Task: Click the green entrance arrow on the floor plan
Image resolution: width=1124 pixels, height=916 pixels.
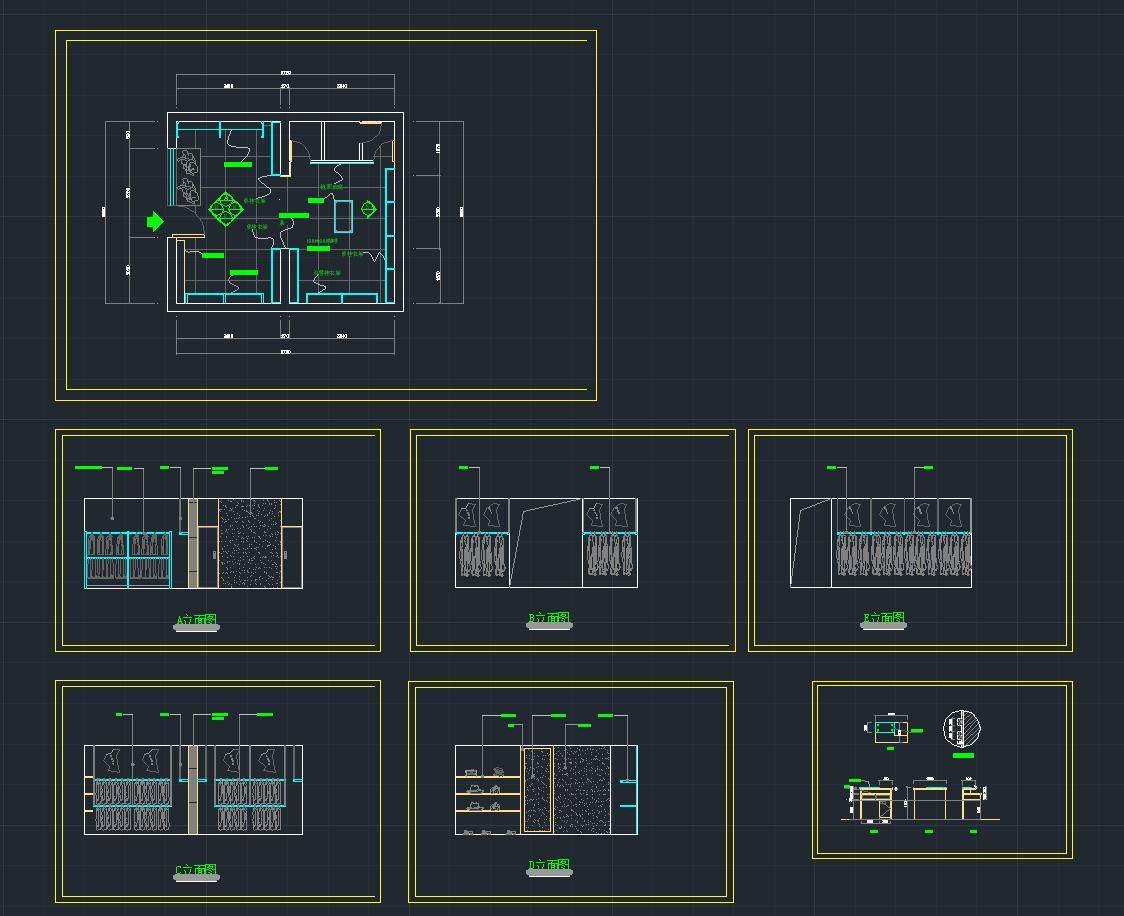Action: point(155,221)
